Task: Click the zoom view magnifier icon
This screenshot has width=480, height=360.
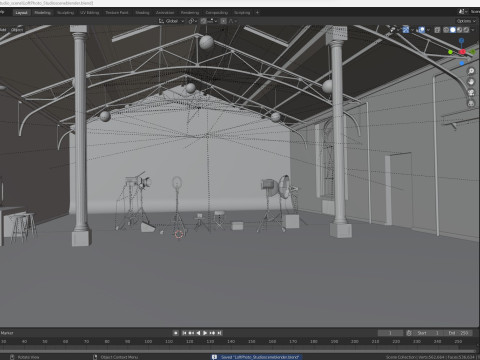Action: 471,71
